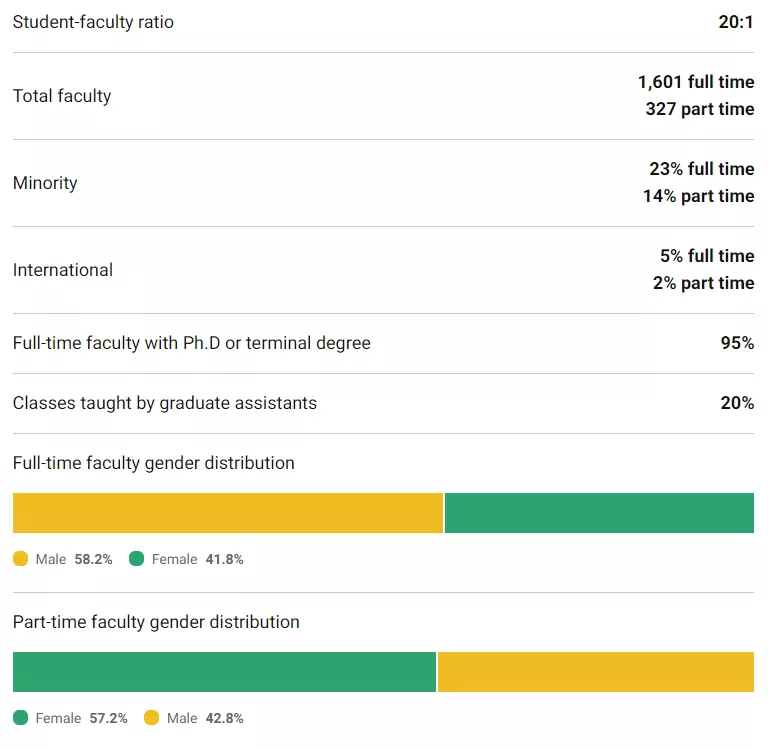Click the green Female dot beside 41.8%
Viewport: 768px width, 749px height.
[137, 559]
